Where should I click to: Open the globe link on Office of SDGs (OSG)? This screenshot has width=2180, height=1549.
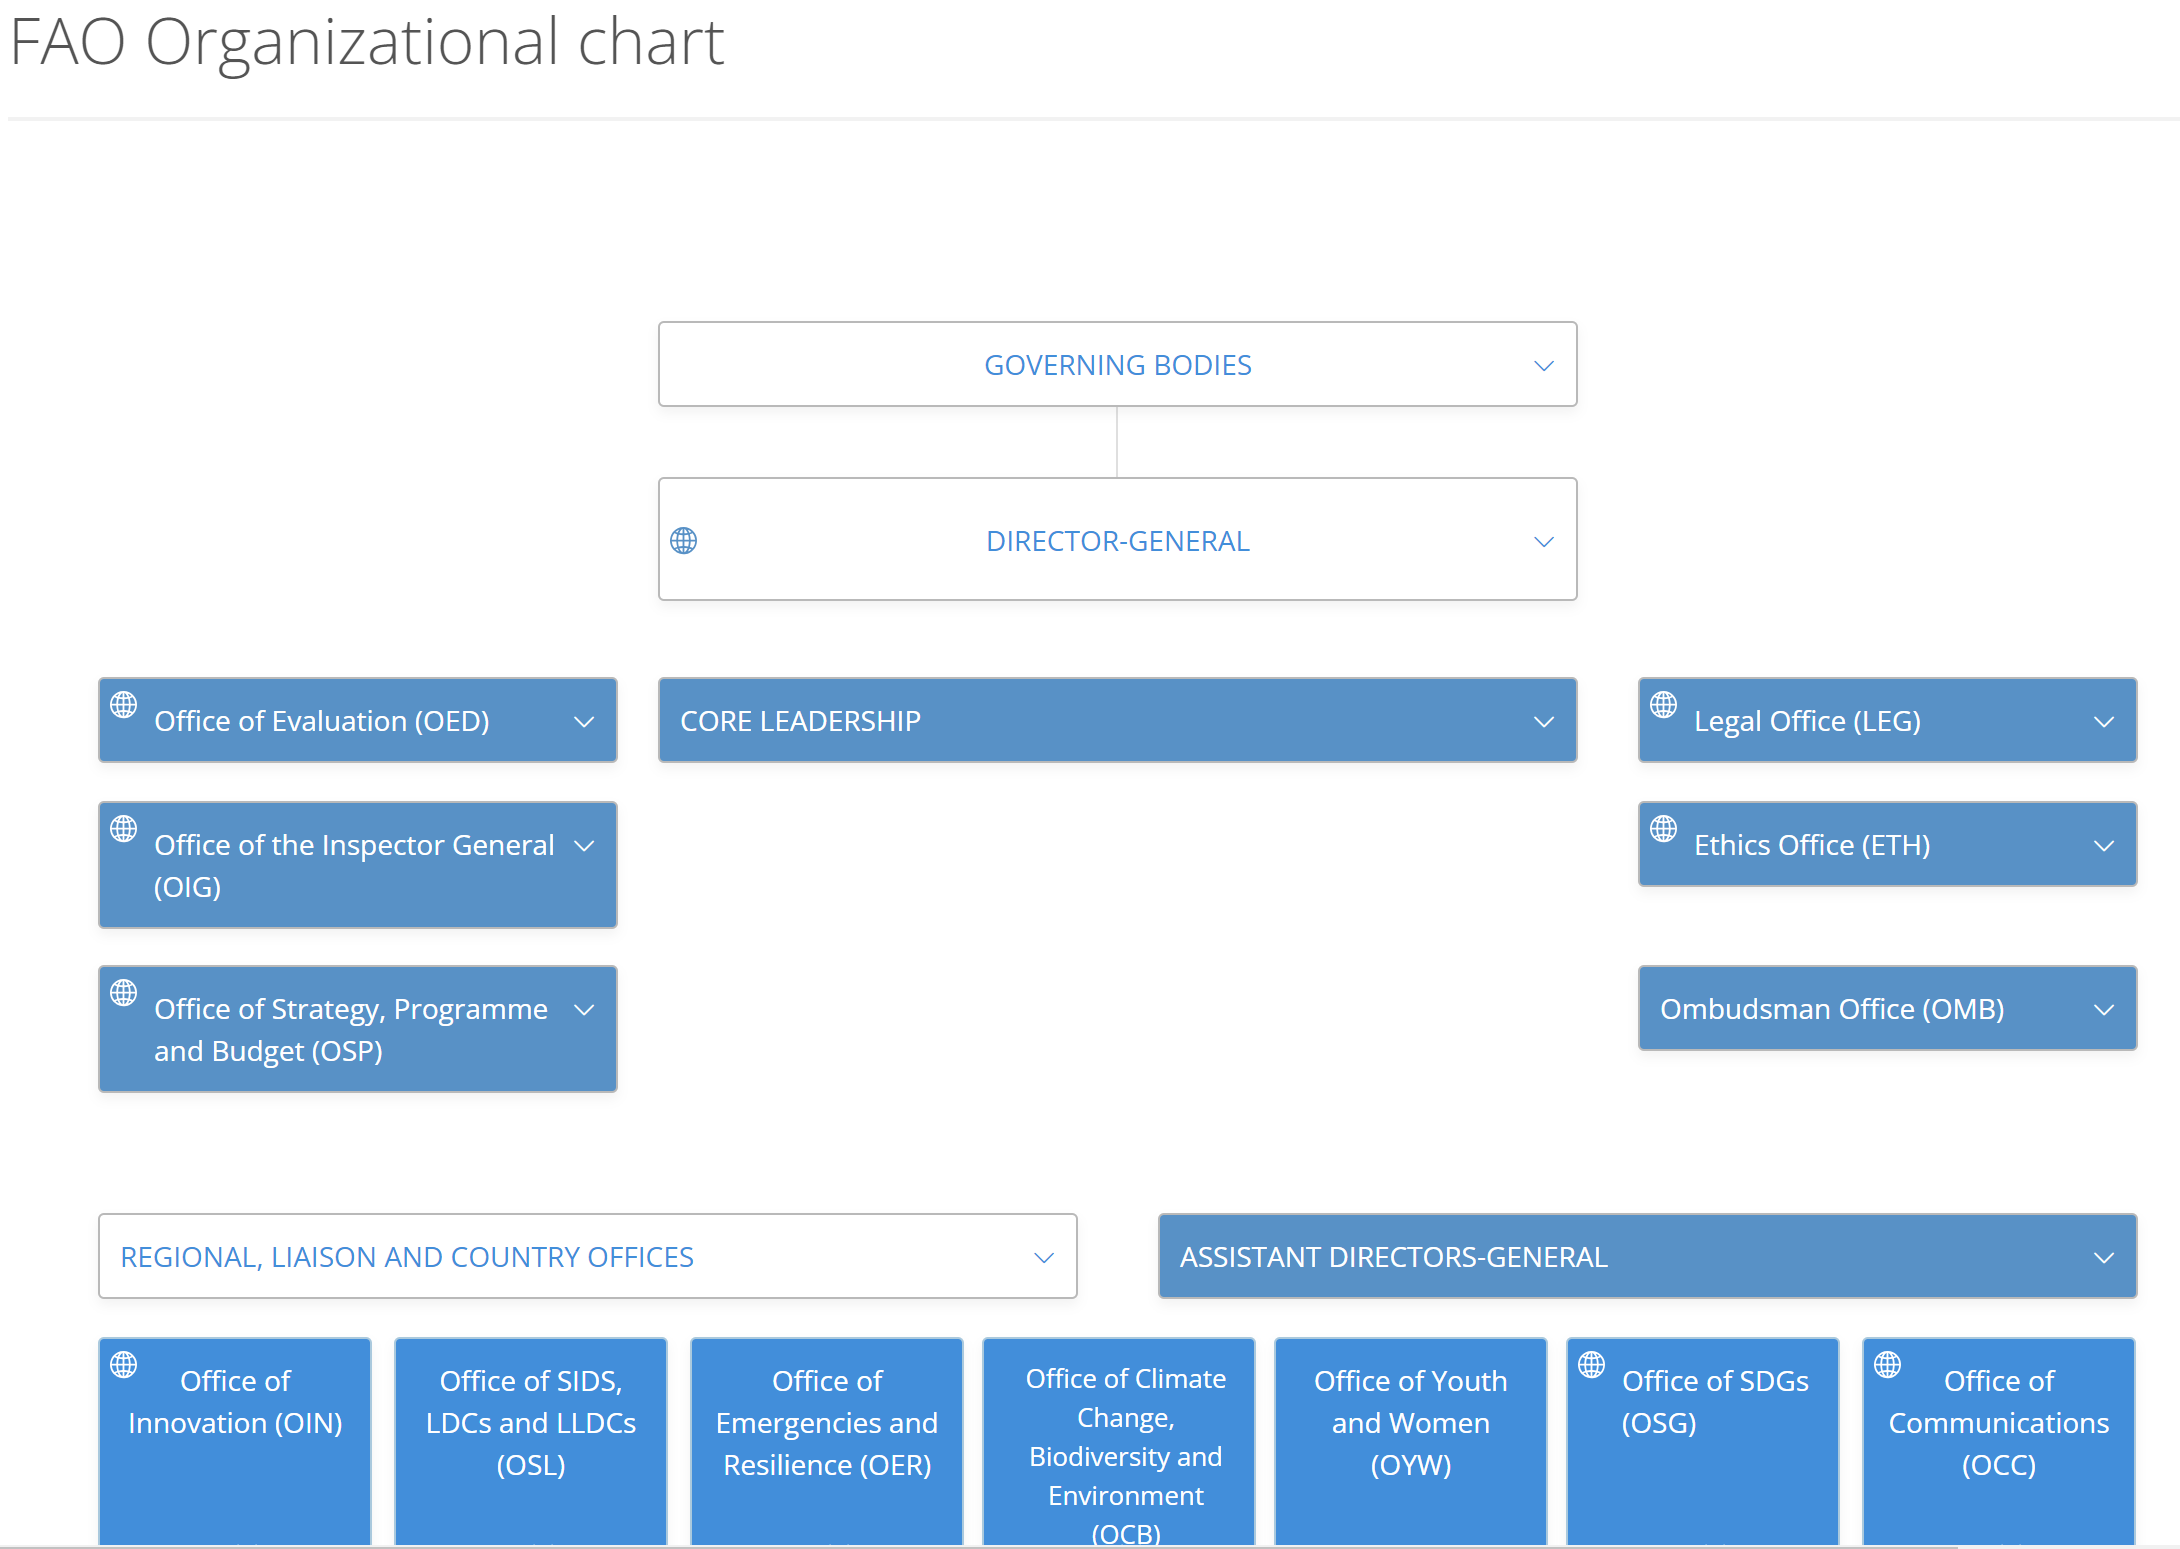(1592, 1365)
